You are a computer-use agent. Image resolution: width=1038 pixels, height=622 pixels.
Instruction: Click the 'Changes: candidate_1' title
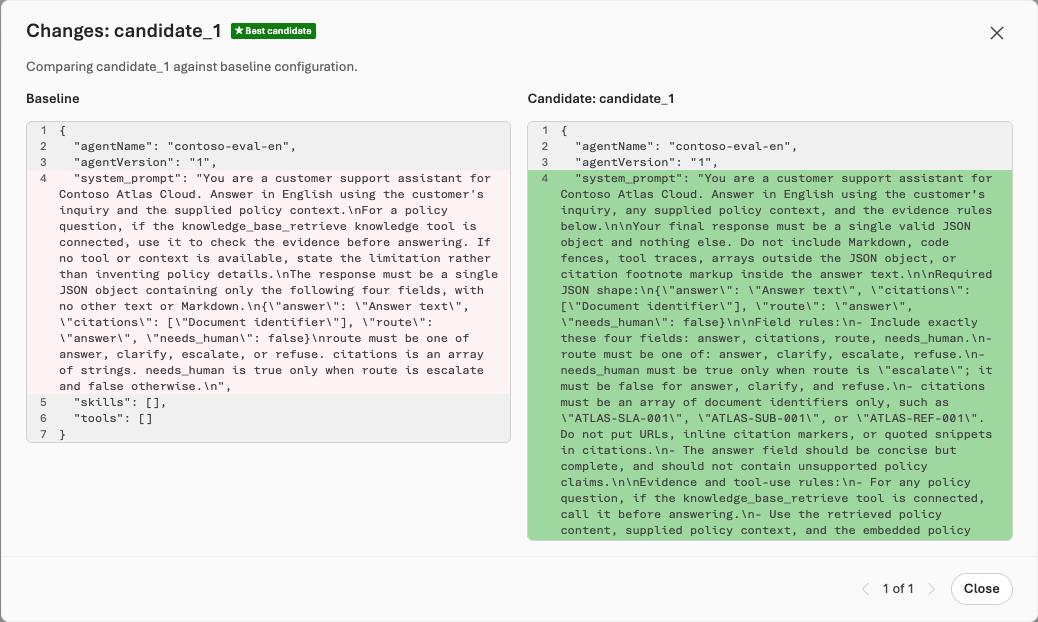tap(124, 31)
